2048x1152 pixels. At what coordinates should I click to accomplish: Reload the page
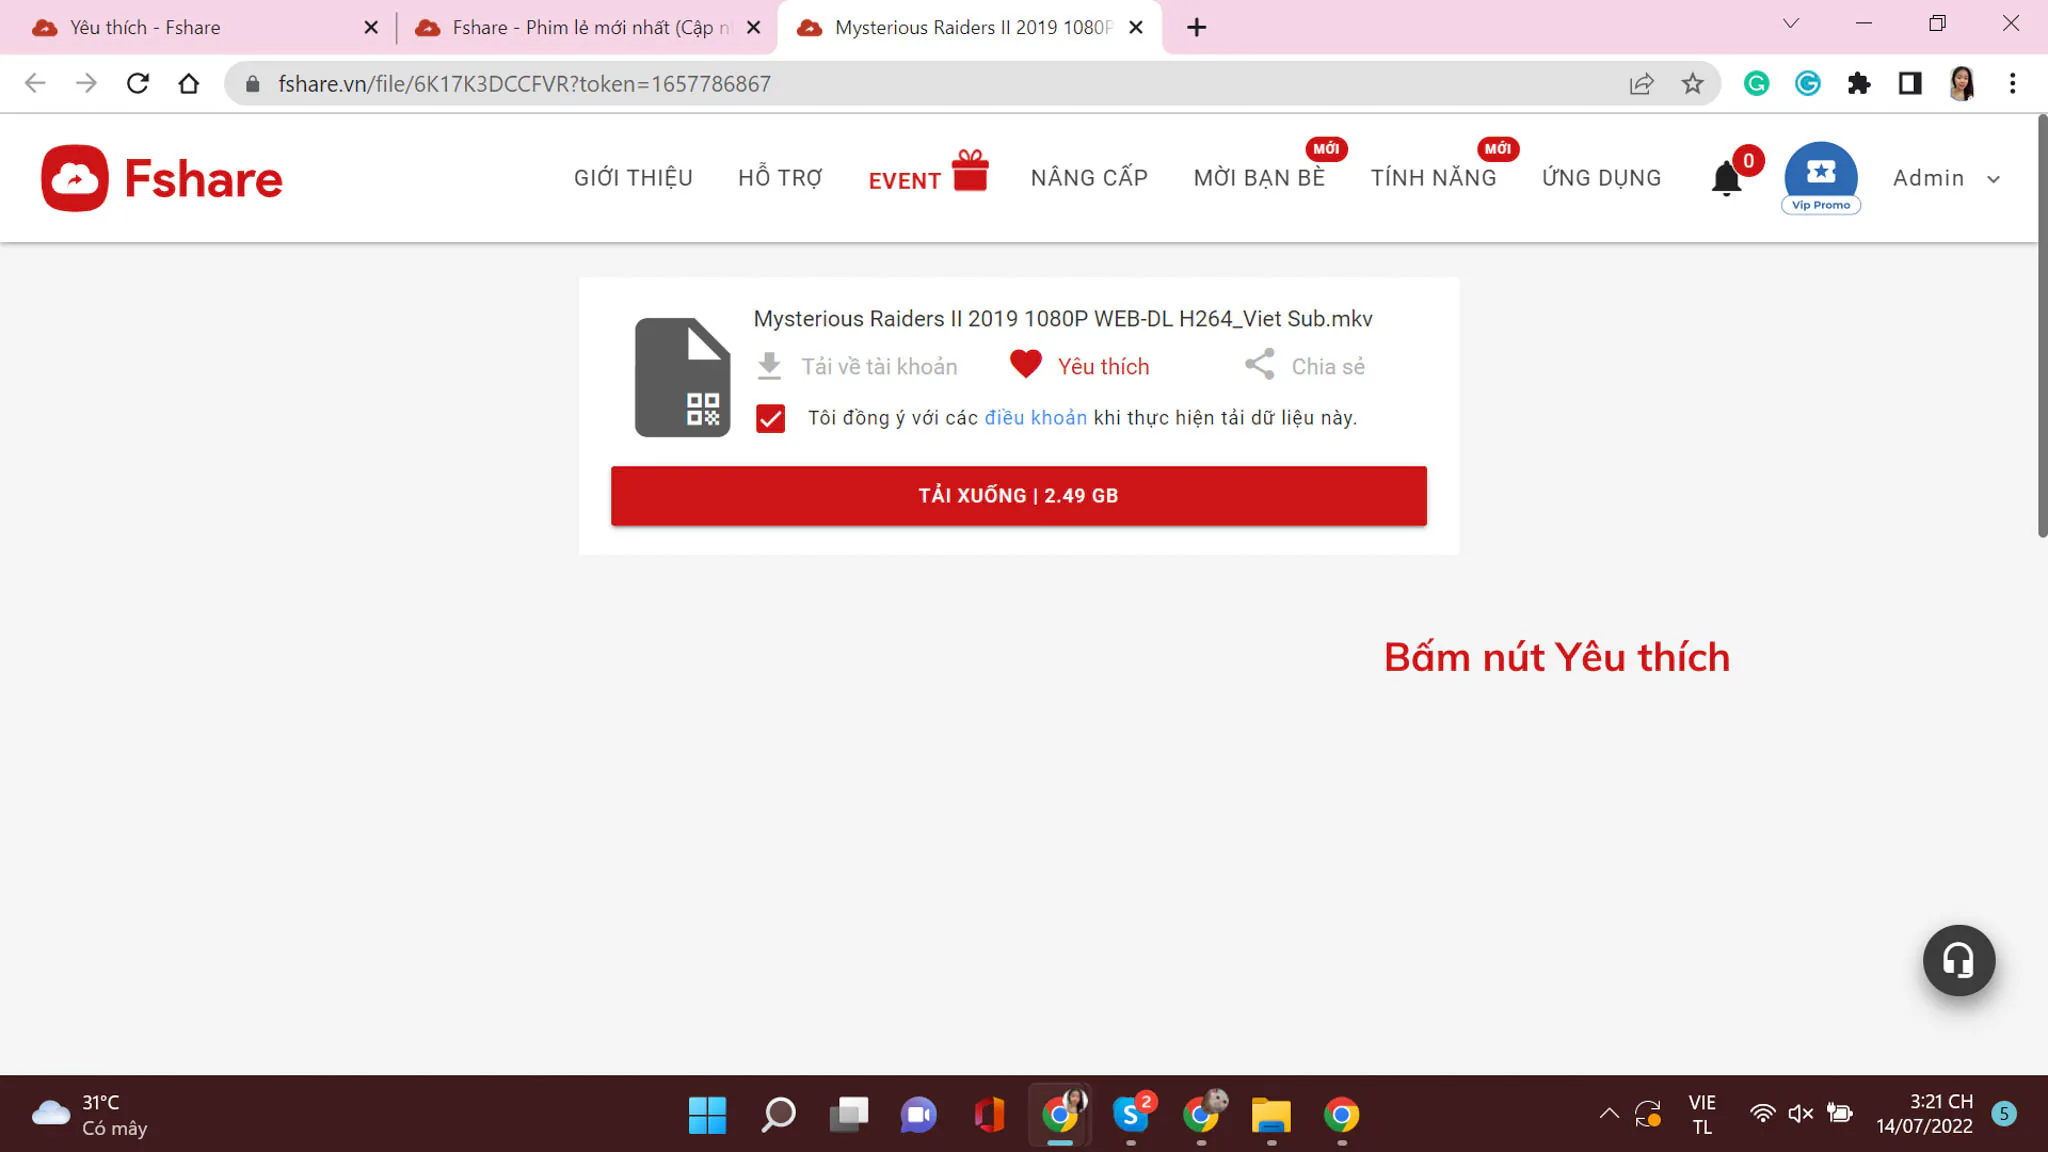pos(138,84)
